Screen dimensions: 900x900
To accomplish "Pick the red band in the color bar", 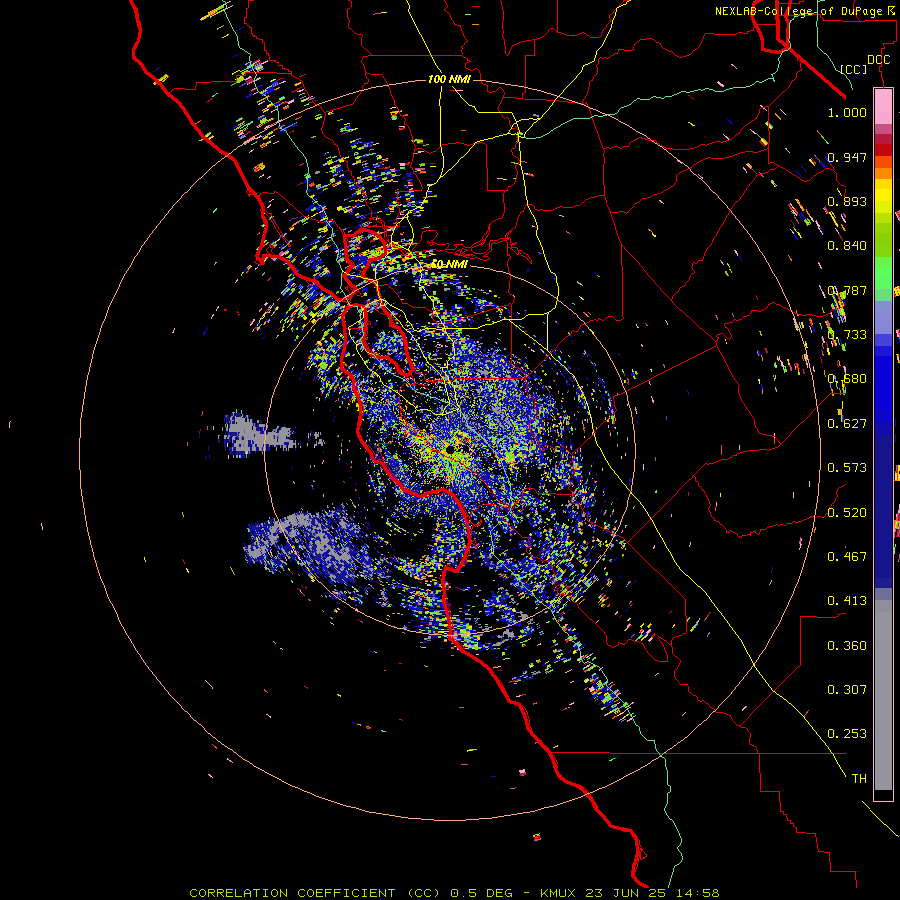I will click(883, 149).
